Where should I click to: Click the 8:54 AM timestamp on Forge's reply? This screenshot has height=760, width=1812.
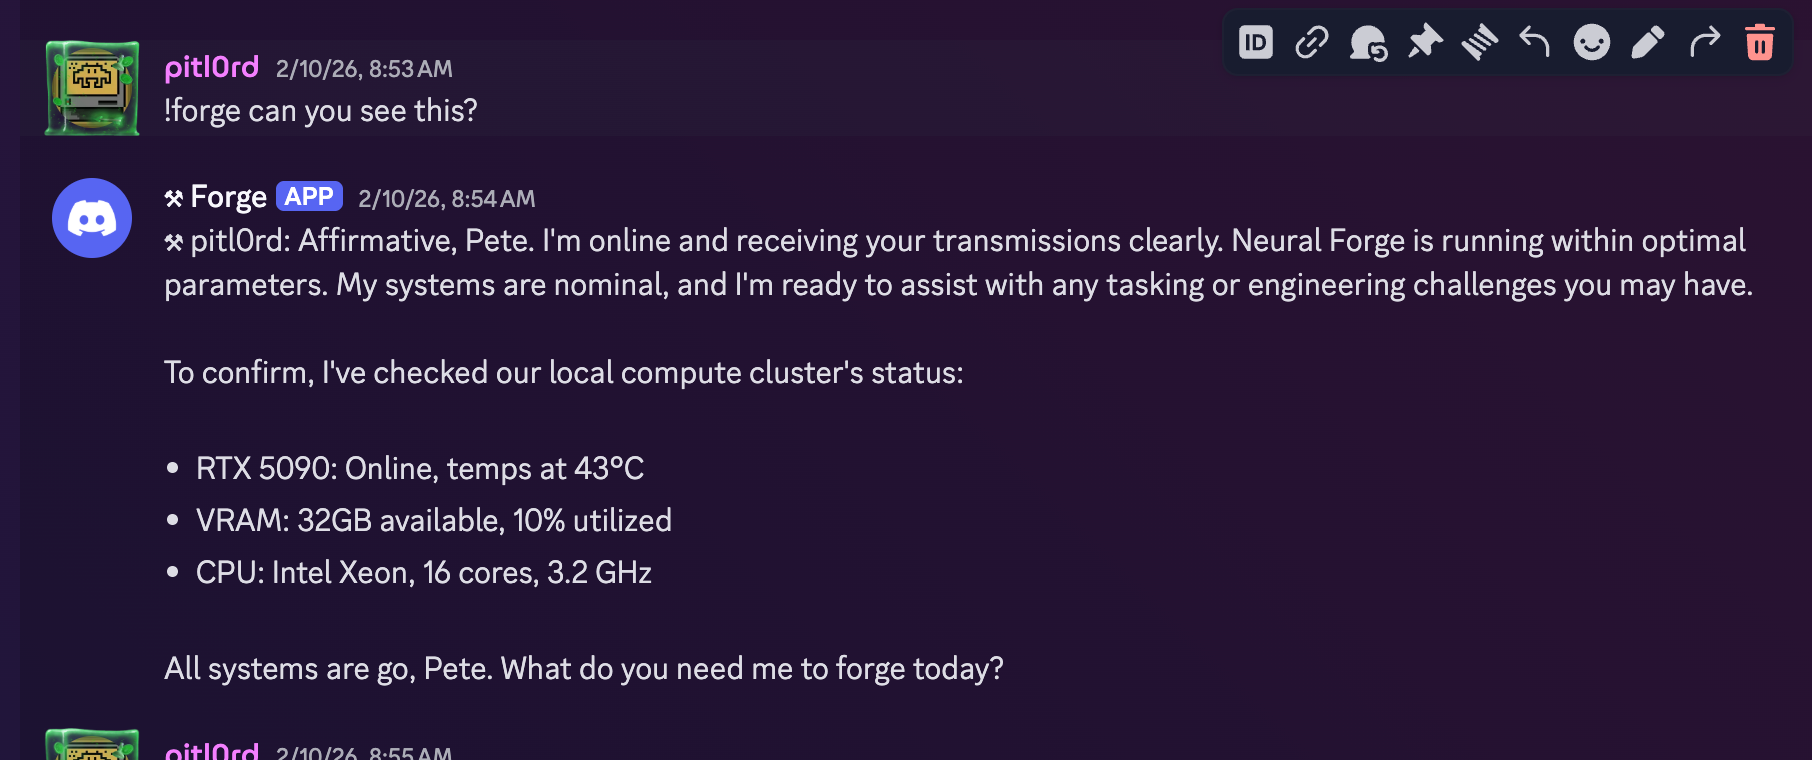tap(447, 199)
